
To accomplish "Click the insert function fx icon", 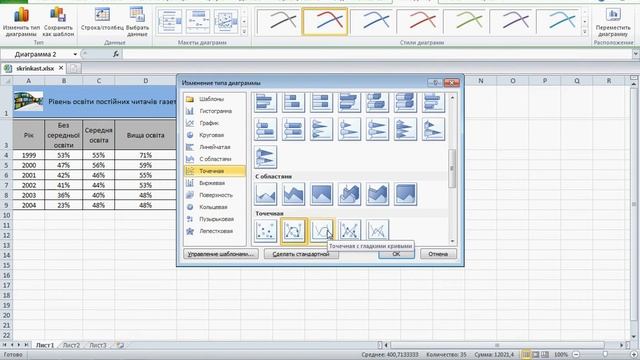I will pyautogui.click(x=116, y=54).
